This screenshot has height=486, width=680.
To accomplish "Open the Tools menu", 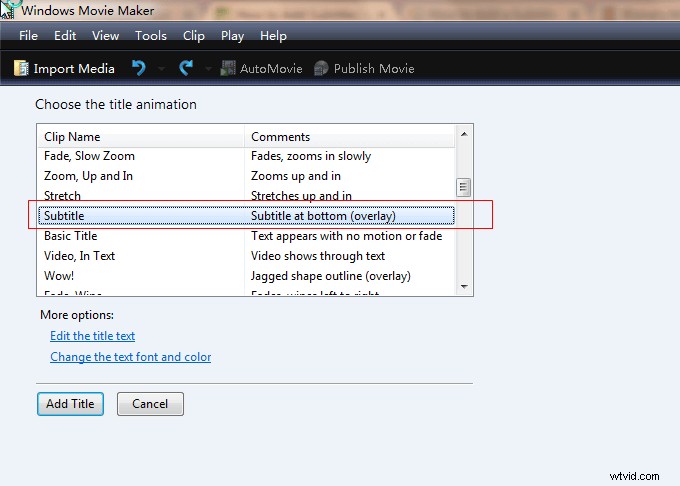I will (x=150, y=36).
